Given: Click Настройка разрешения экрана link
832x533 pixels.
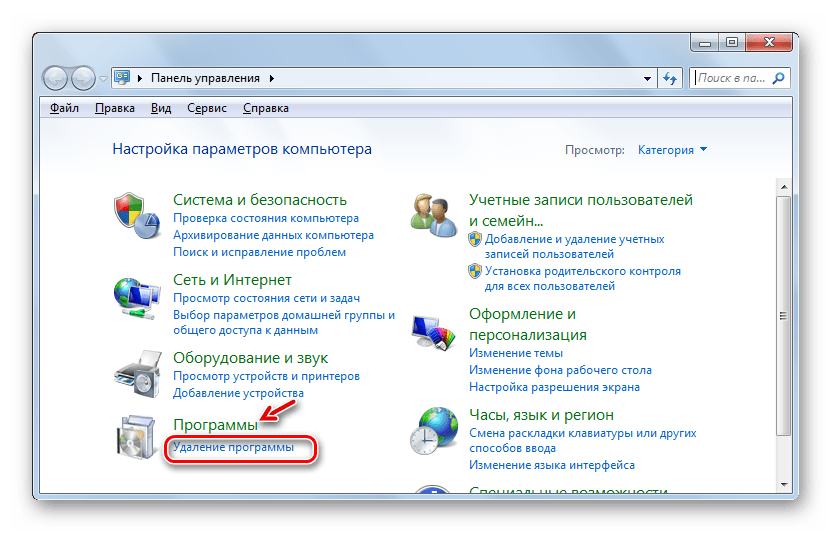Looking at the screenshot, I should click(554, 388).
